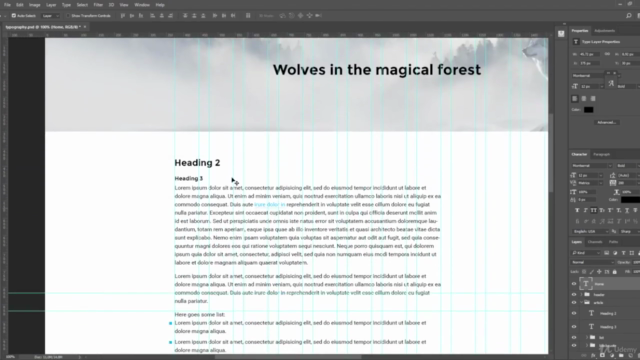Apply Superscript in Character panel
The width and height of the screenshot is (640, 360).
(610, 210)
